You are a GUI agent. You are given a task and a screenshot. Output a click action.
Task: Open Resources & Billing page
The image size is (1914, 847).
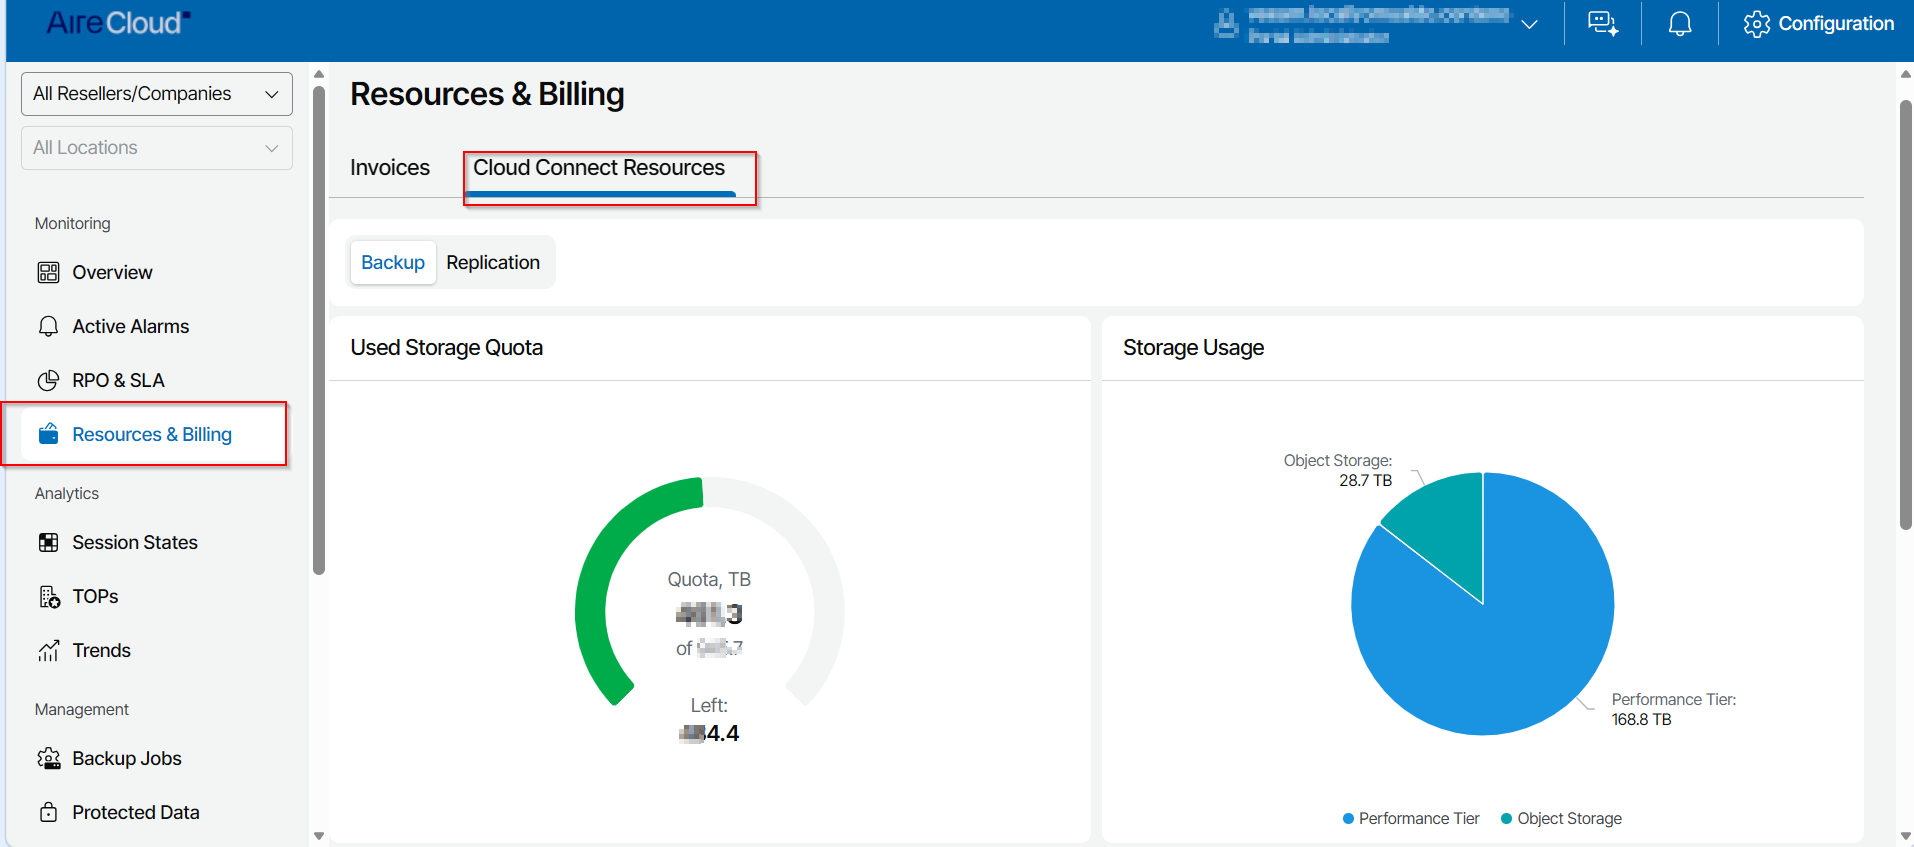(153, 435)
